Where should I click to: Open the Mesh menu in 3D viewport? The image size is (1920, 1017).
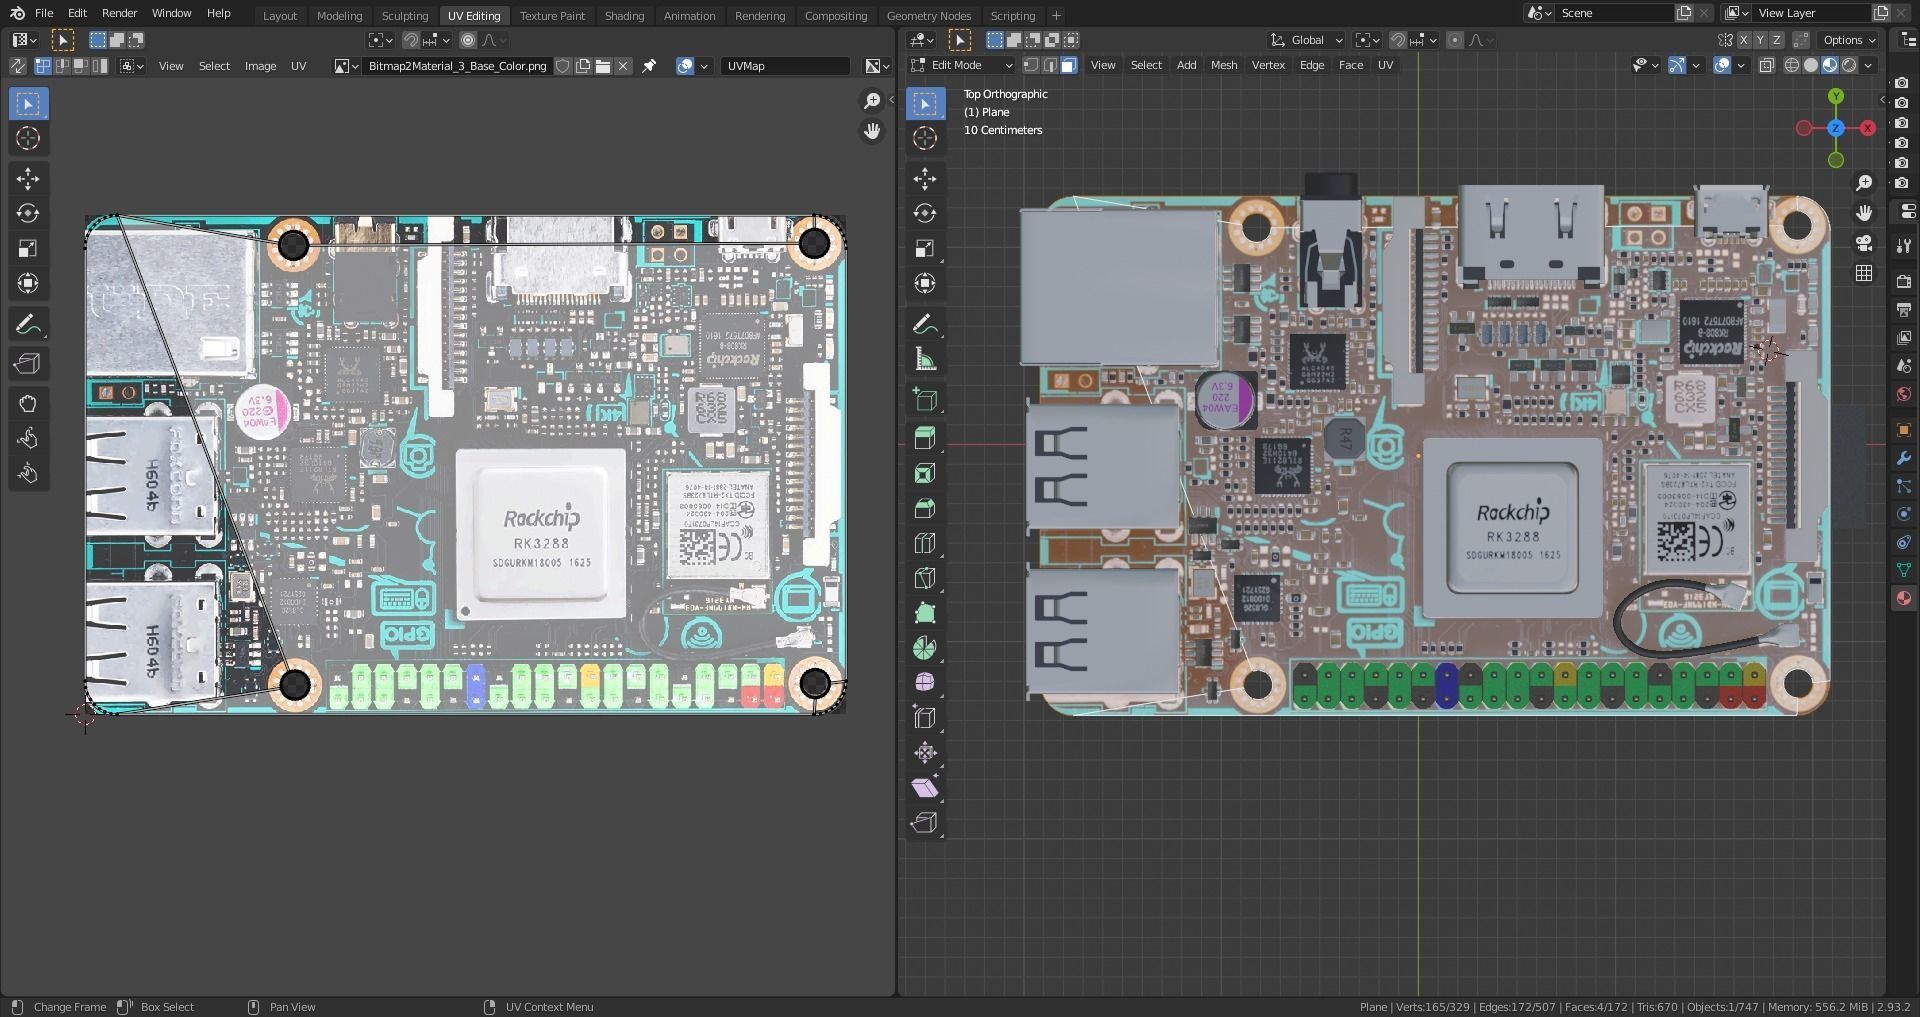click(x=1223, y=65)
